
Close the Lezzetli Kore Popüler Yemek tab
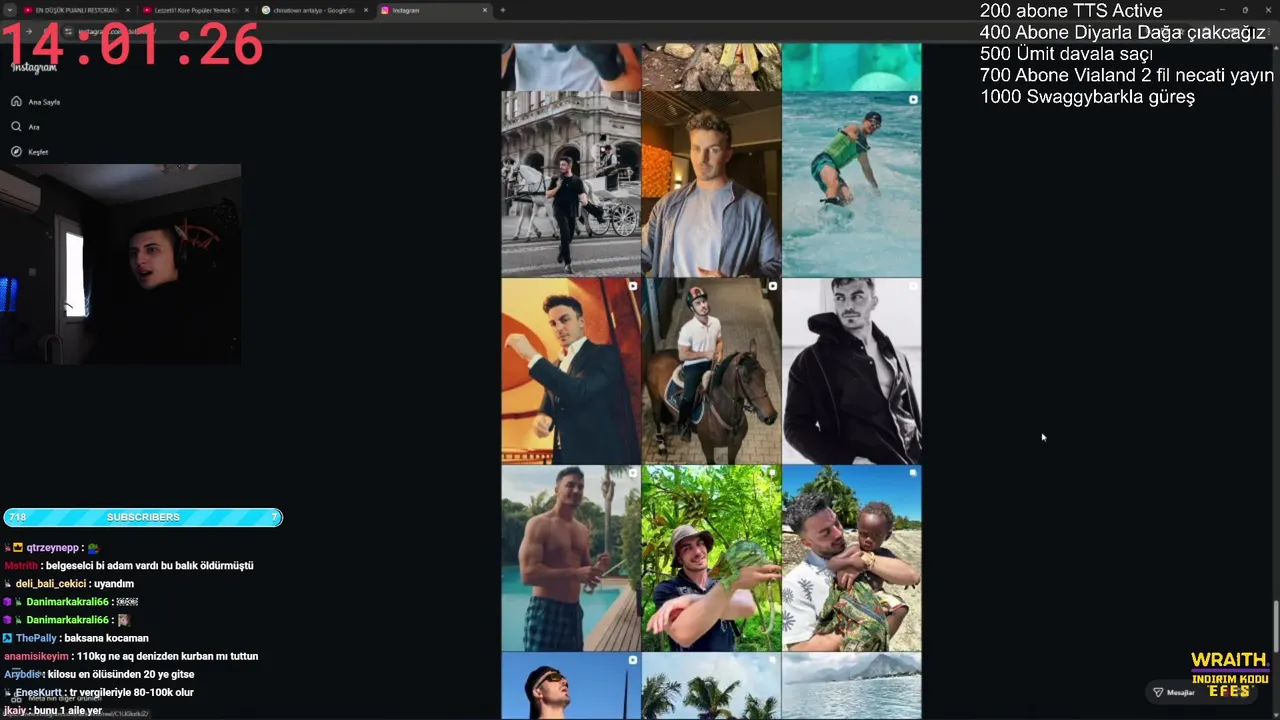(246, 10)
